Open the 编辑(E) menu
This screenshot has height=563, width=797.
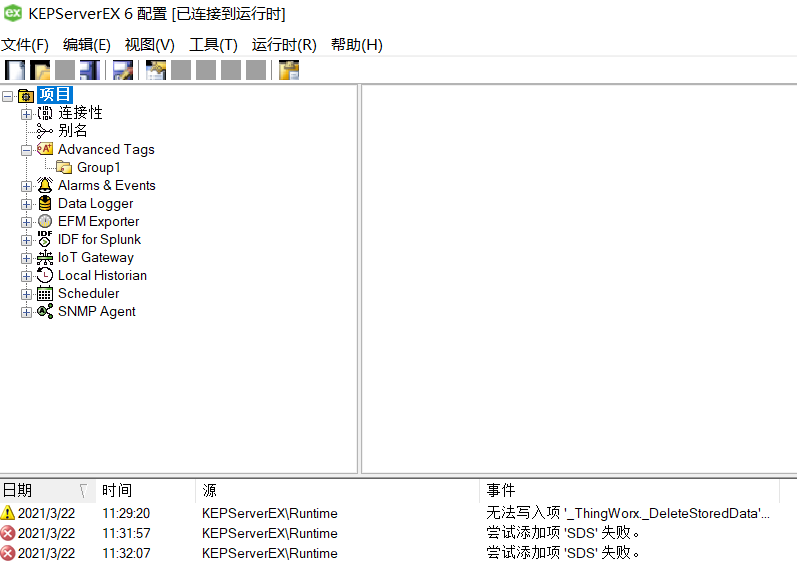click(x=86, y=45)
